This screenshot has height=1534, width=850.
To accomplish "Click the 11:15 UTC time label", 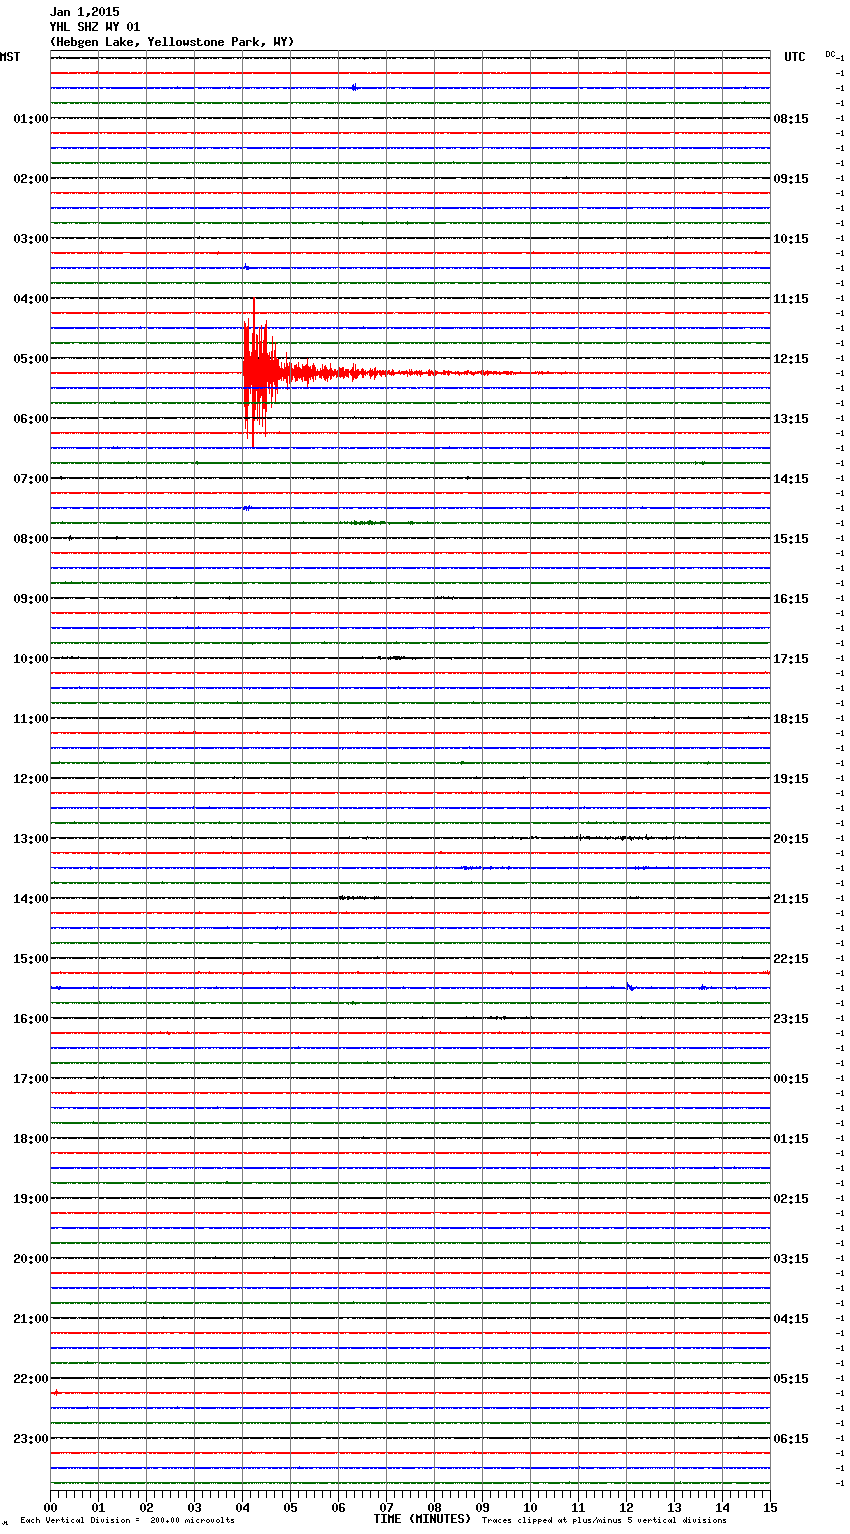I will 791,299.
